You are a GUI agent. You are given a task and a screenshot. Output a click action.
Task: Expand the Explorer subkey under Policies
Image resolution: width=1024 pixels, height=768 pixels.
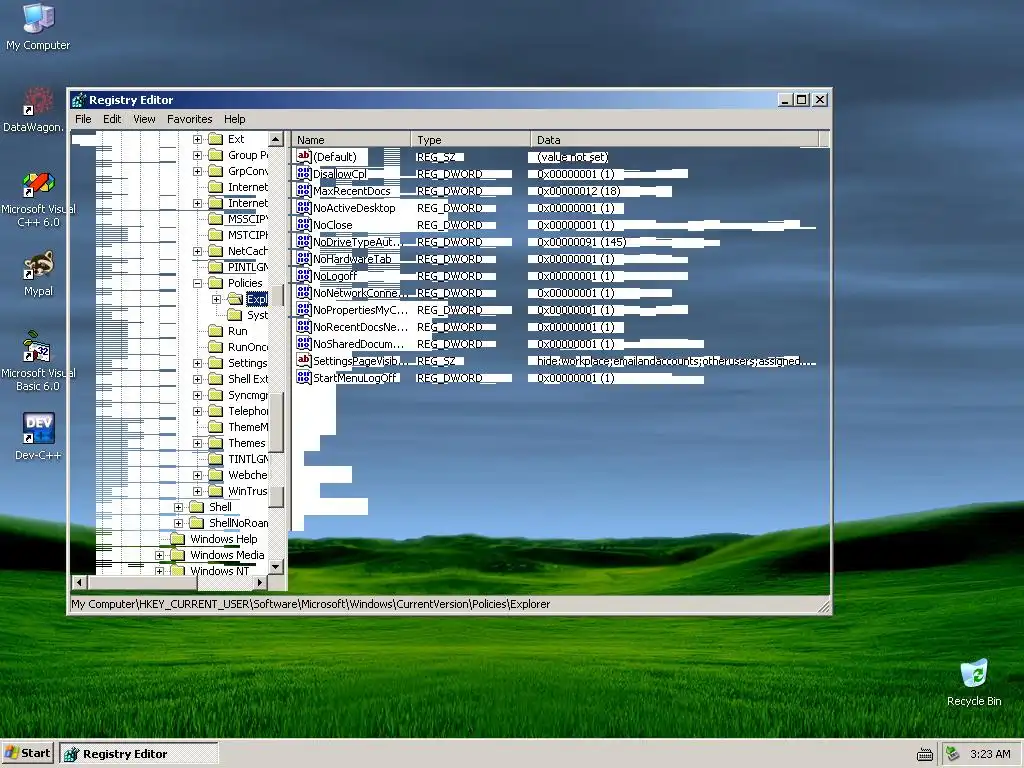(x=216, y=299)
